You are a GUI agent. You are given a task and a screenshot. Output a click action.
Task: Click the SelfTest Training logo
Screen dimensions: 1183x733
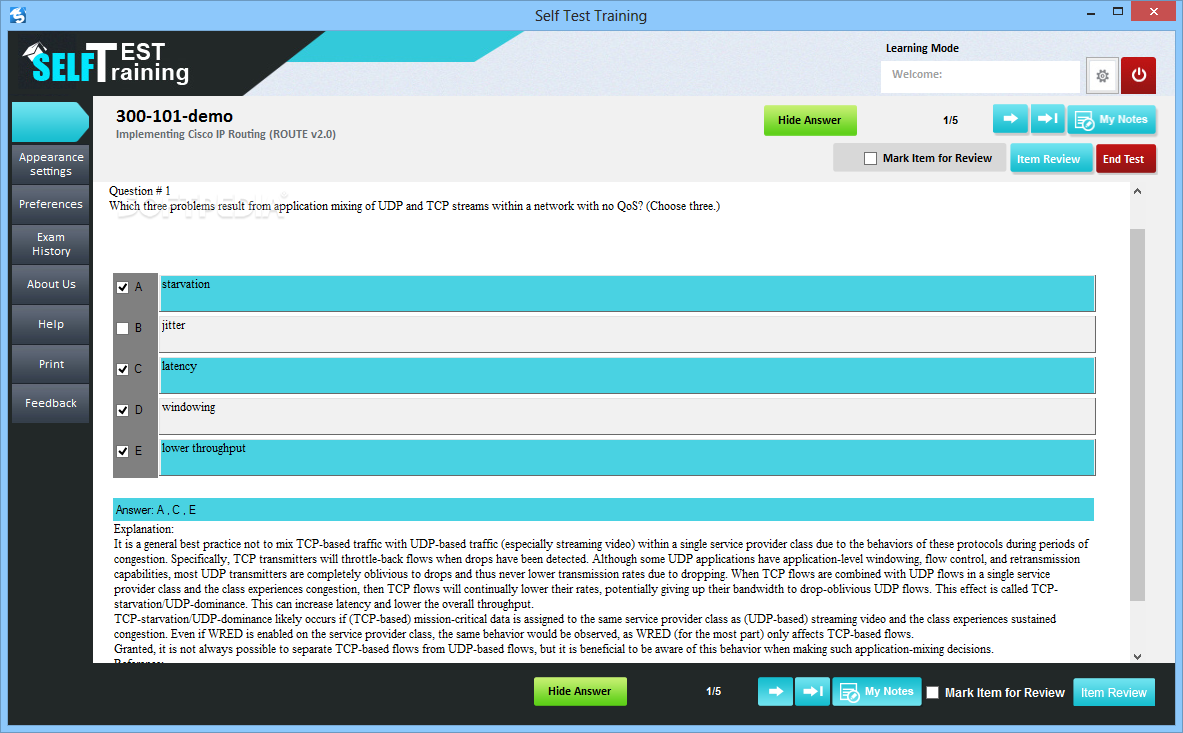(x=106, y=63)
